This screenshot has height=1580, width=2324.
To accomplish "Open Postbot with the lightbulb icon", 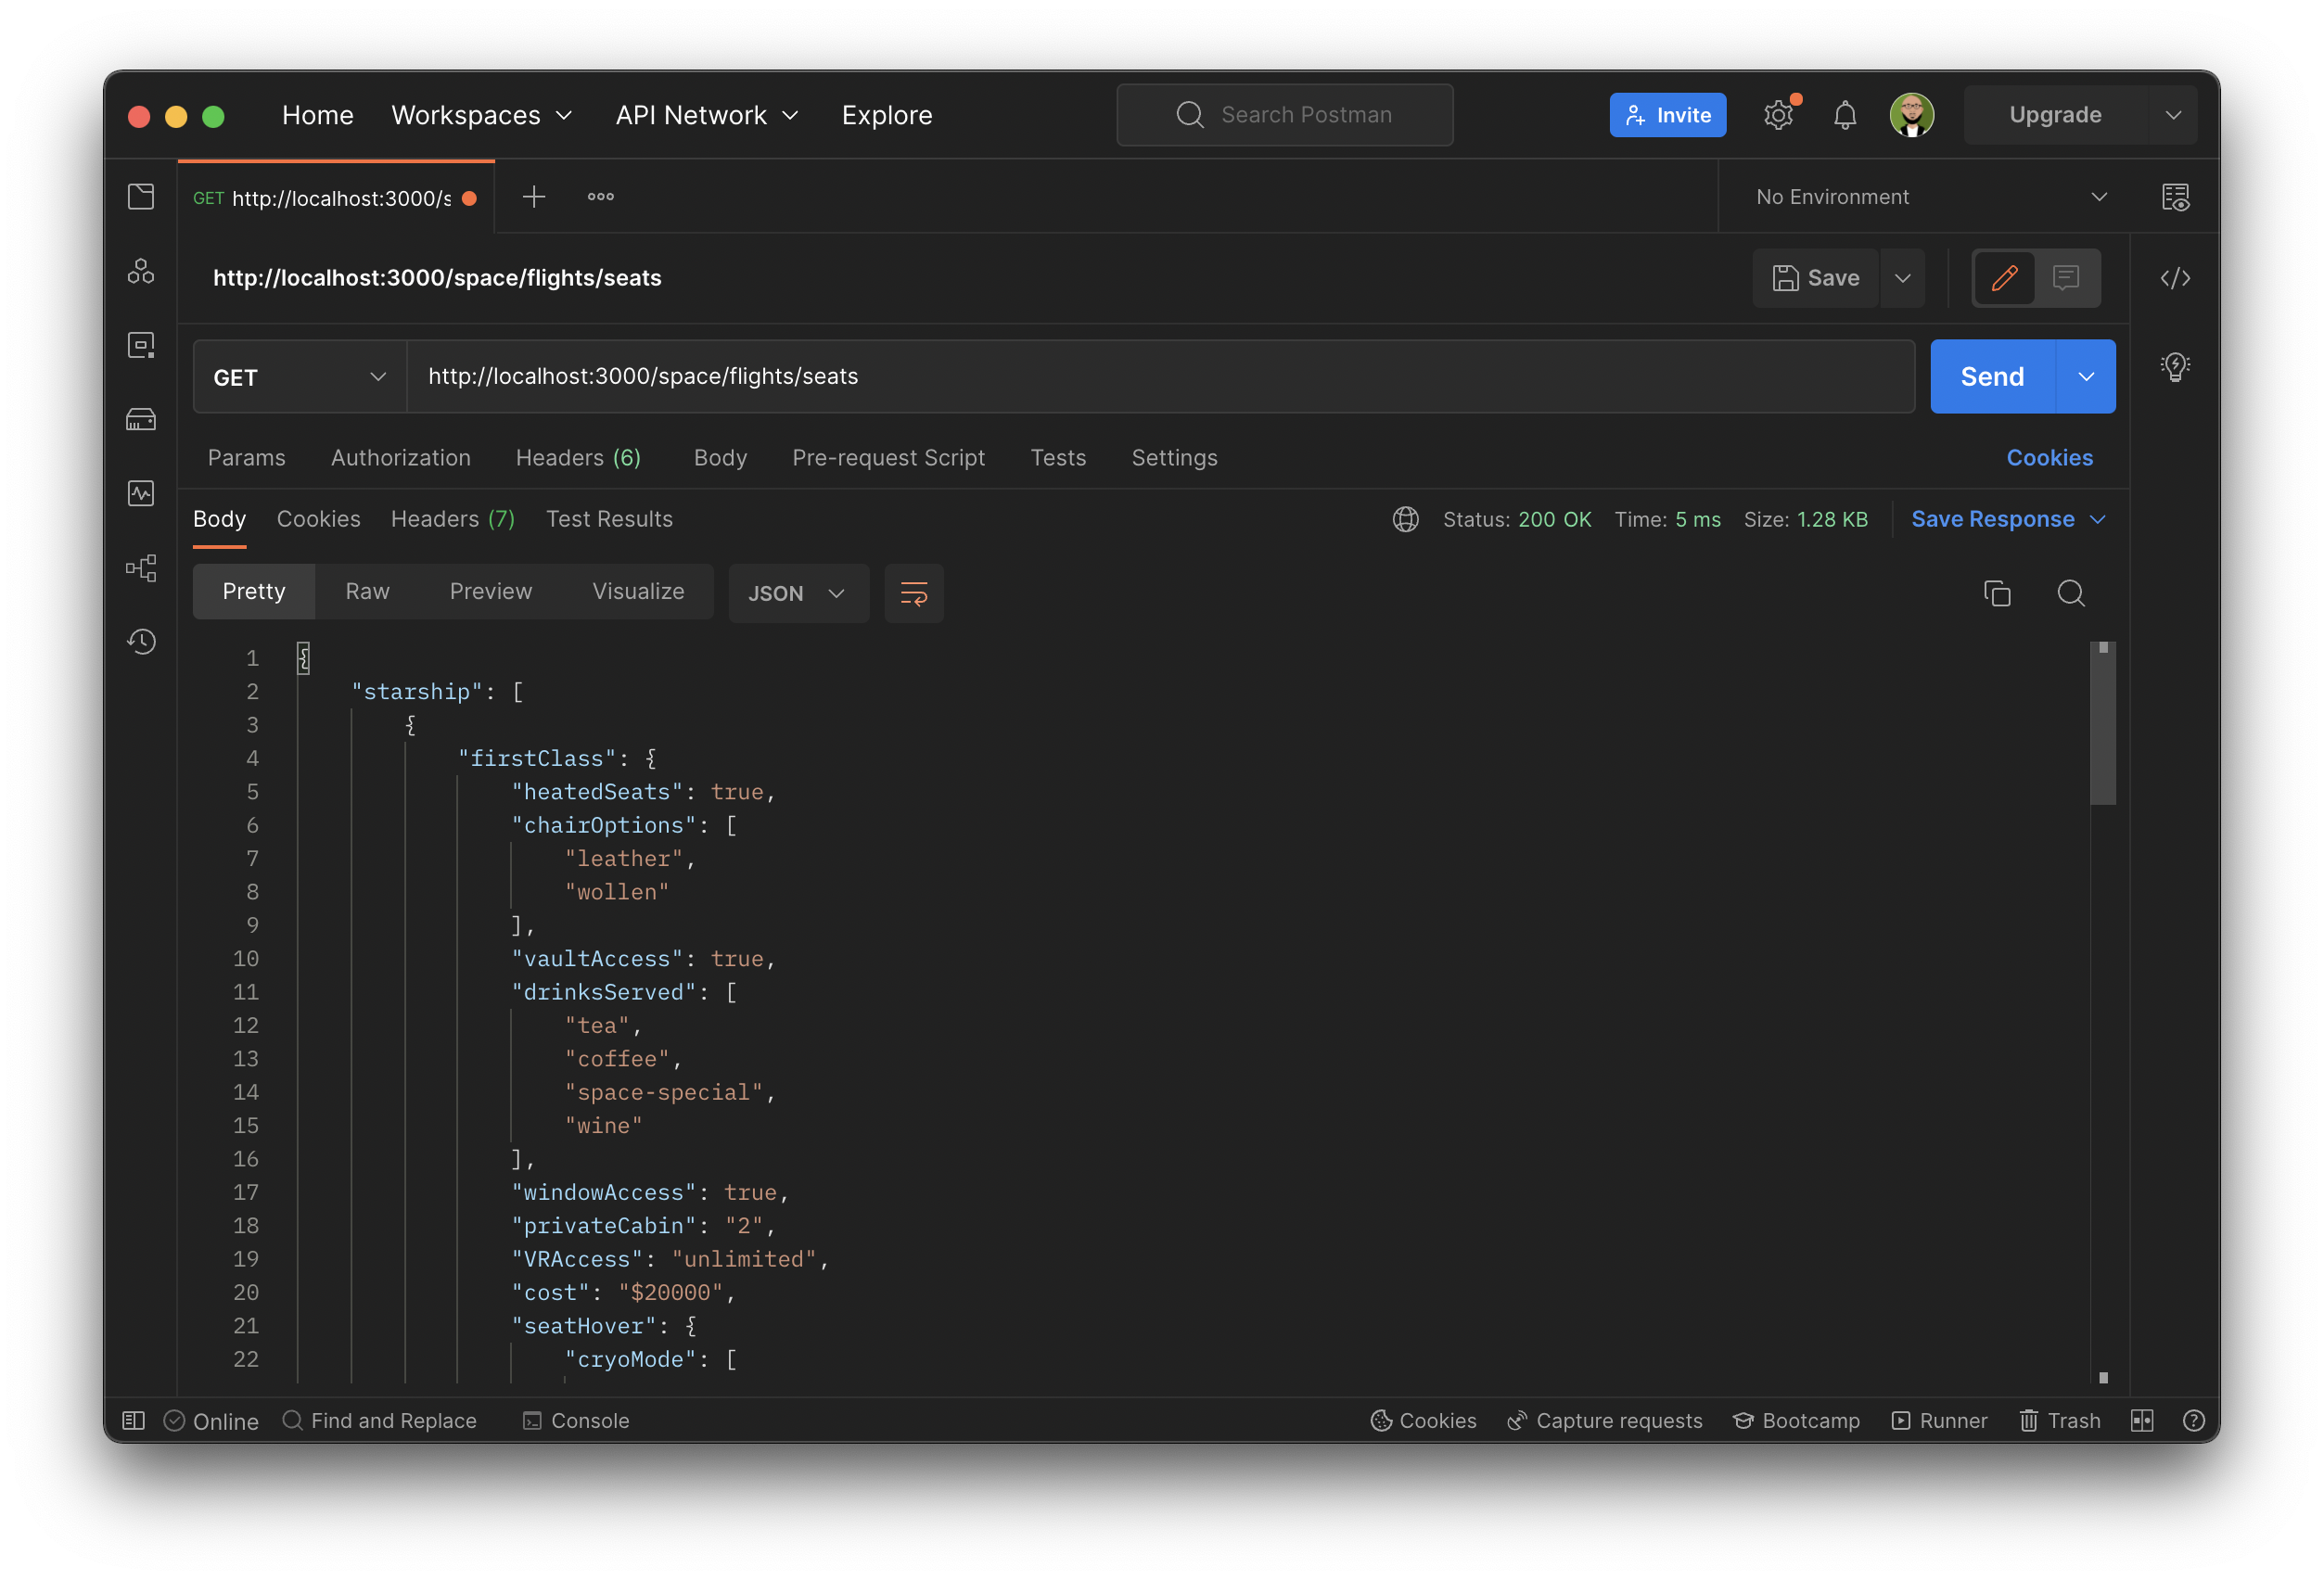I will point(2175,367).
